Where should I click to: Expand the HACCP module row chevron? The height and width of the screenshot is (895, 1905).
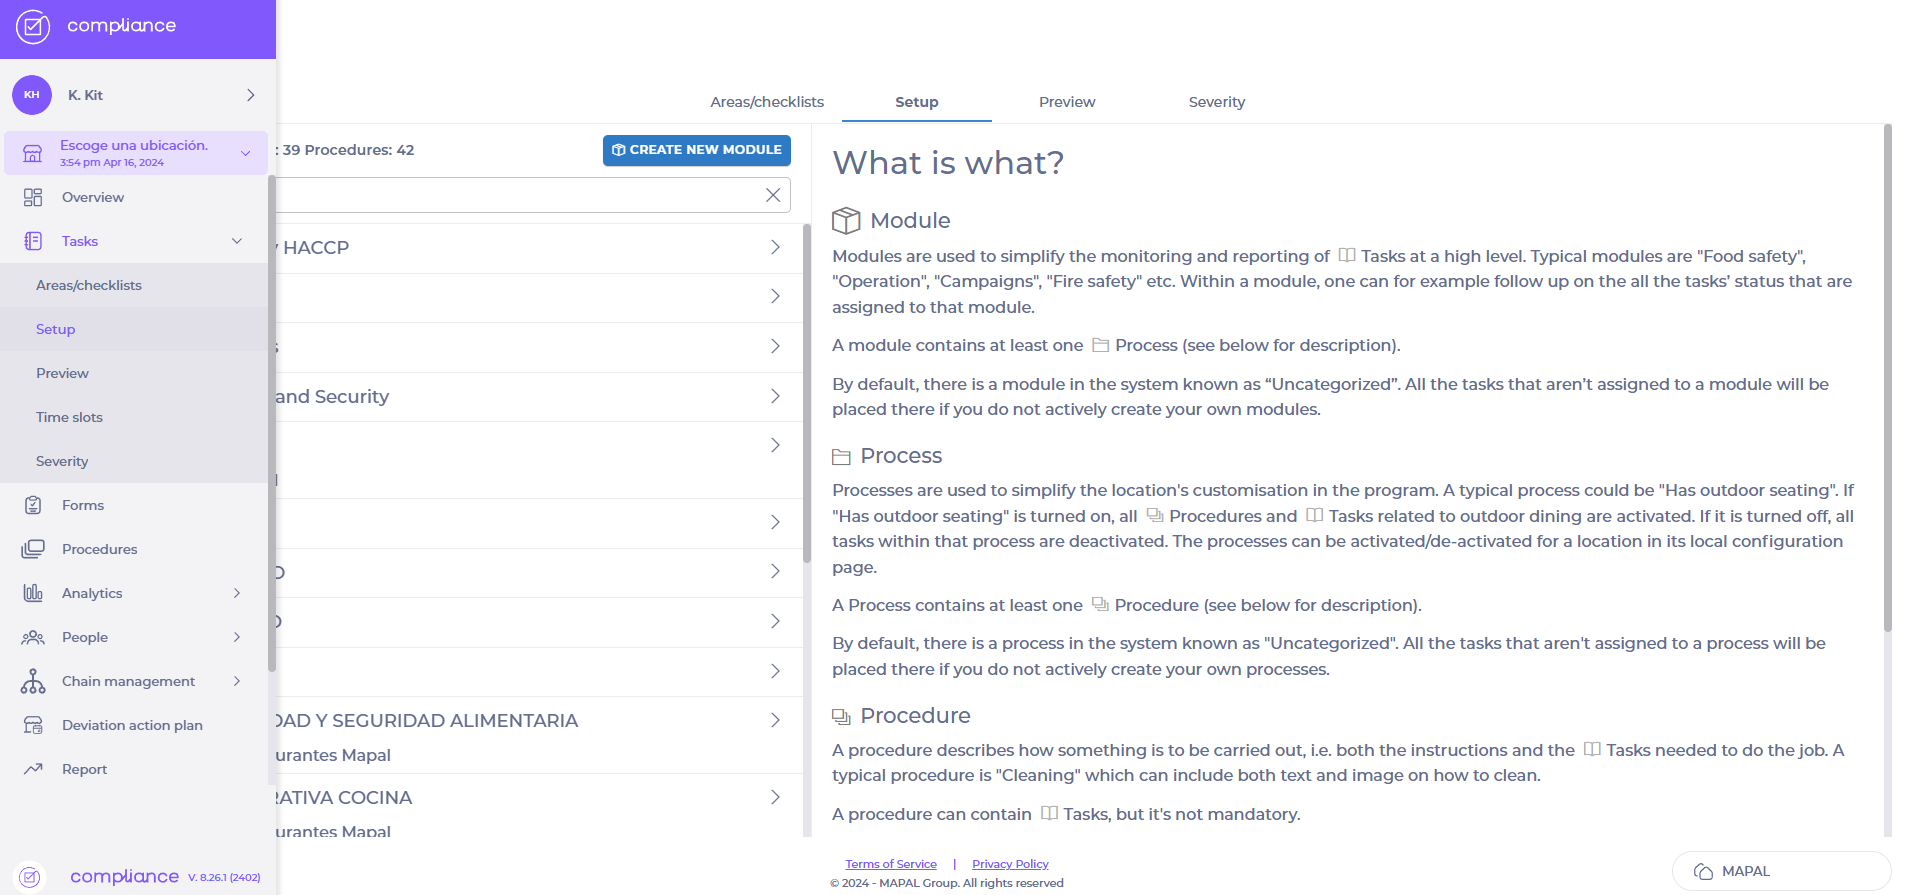point(775,247)
